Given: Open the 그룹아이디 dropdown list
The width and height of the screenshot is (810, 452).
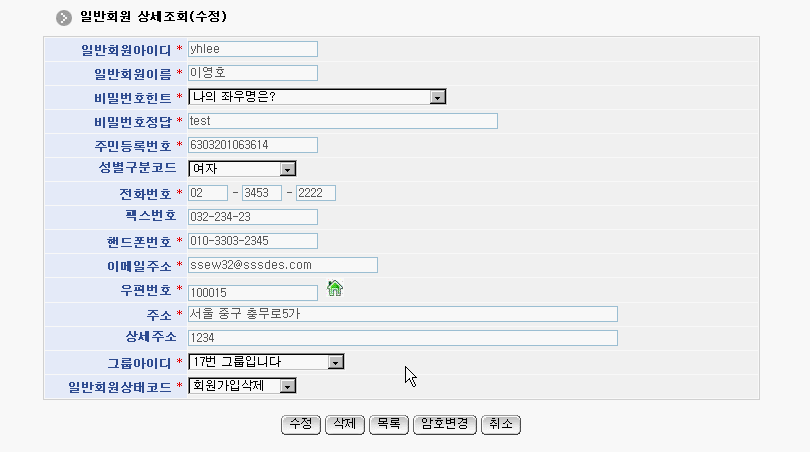Looking at the screenshot, I should pos(266,362).
